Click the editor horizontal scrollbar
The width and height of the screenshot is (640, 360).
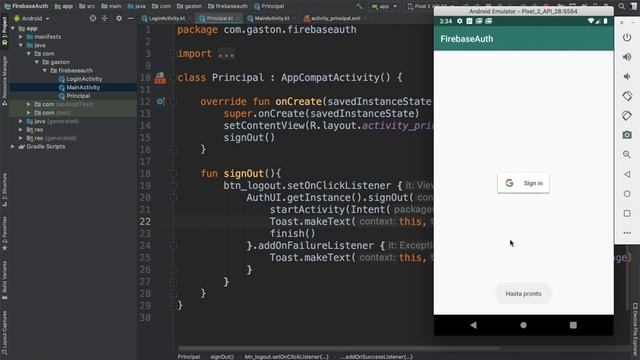tap(339, 349)
